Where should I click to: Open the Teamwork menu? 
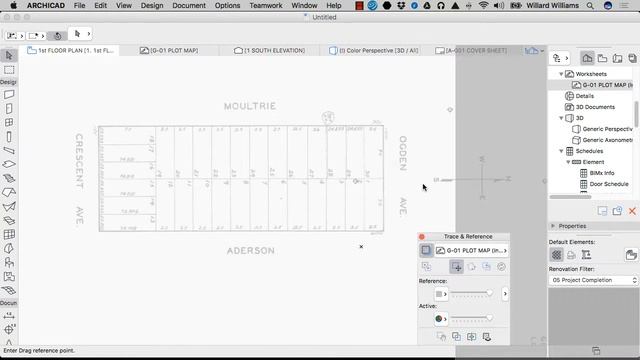coord(266,5)
